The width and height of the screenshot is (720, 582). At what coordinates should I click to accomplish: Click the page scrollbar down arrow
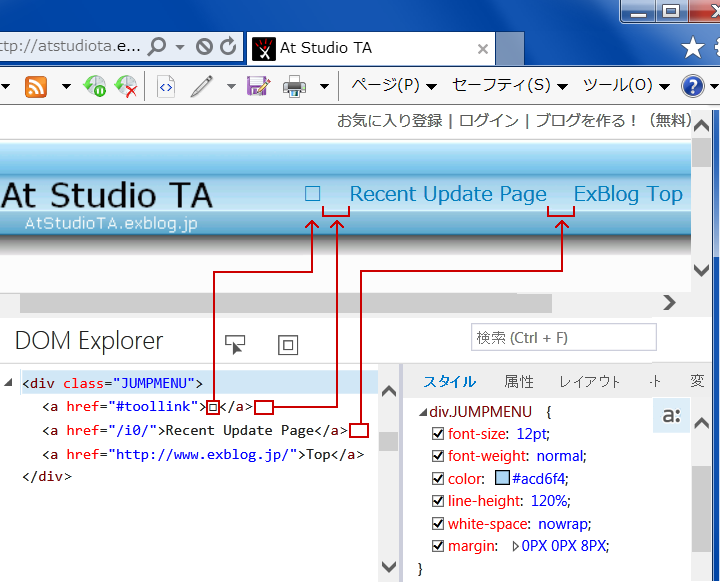tap(701, 270)
